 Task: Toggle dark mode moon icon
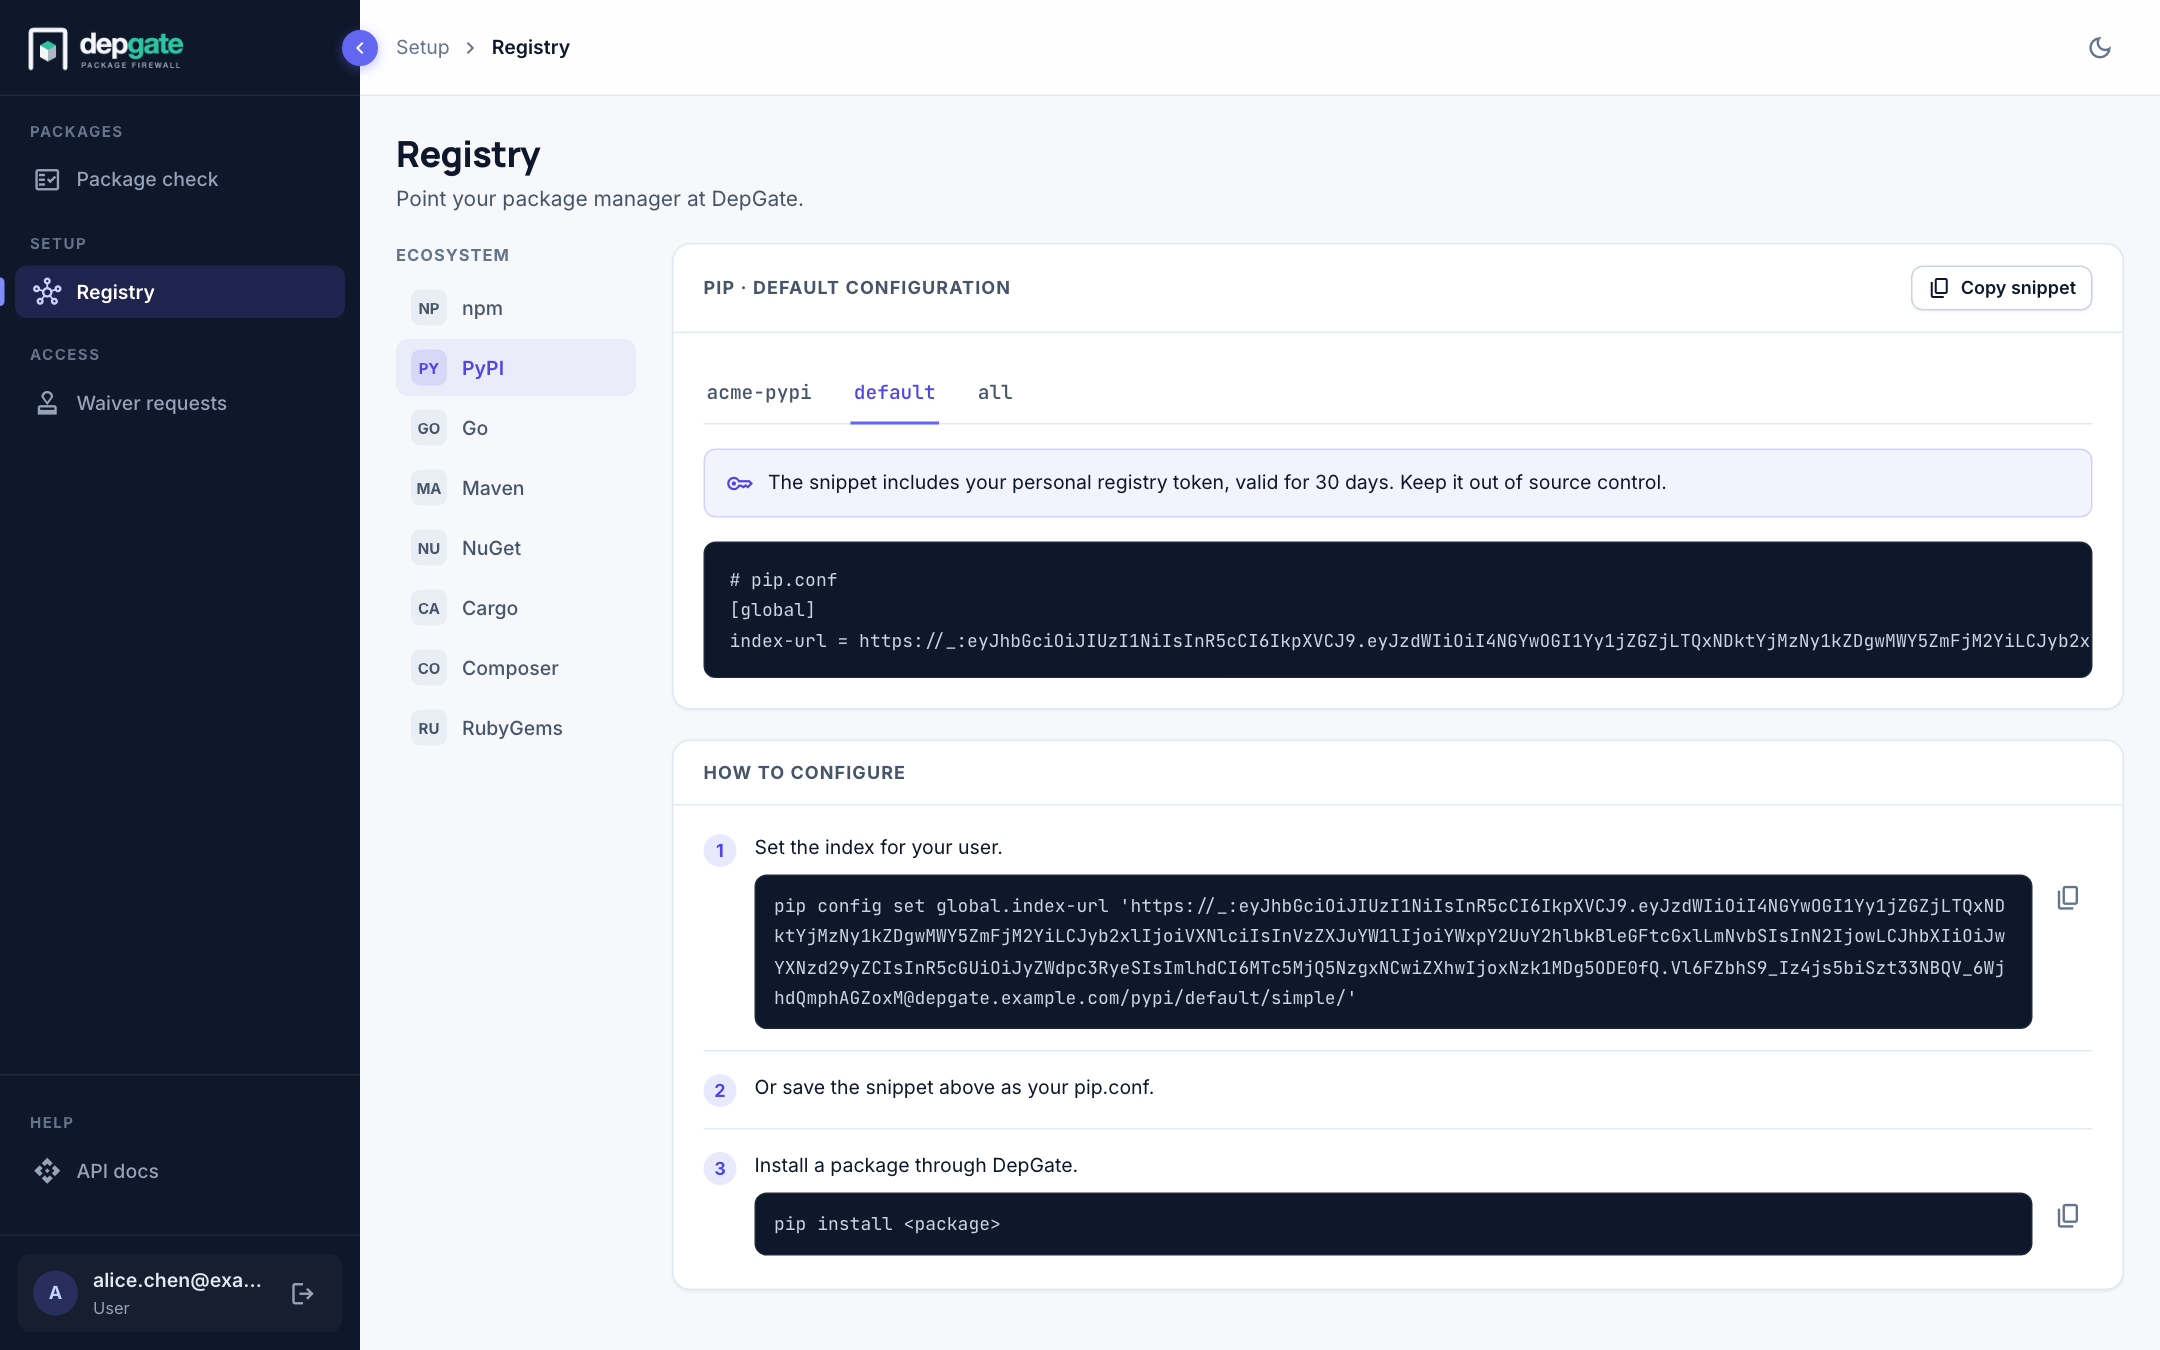pos(2099,48)
